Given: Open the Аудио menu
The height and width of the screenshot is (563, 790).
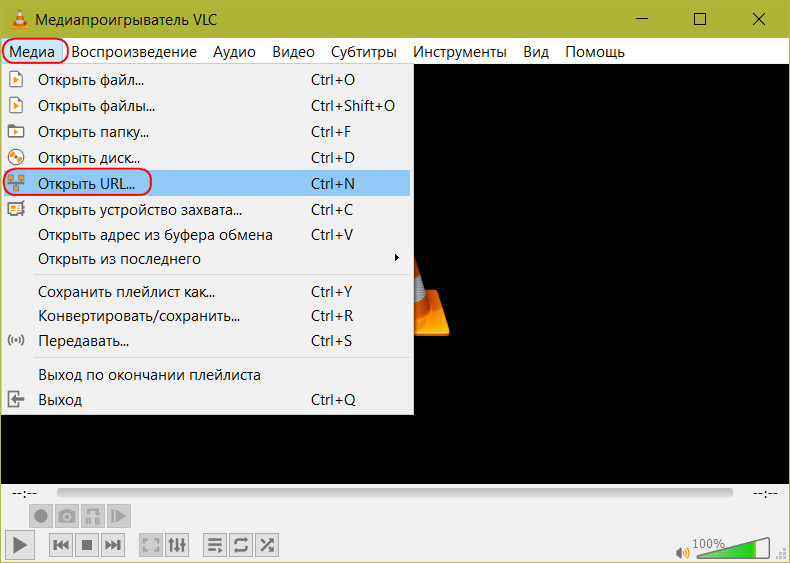Looking at the screenshot, I should [x=234, y=52].
